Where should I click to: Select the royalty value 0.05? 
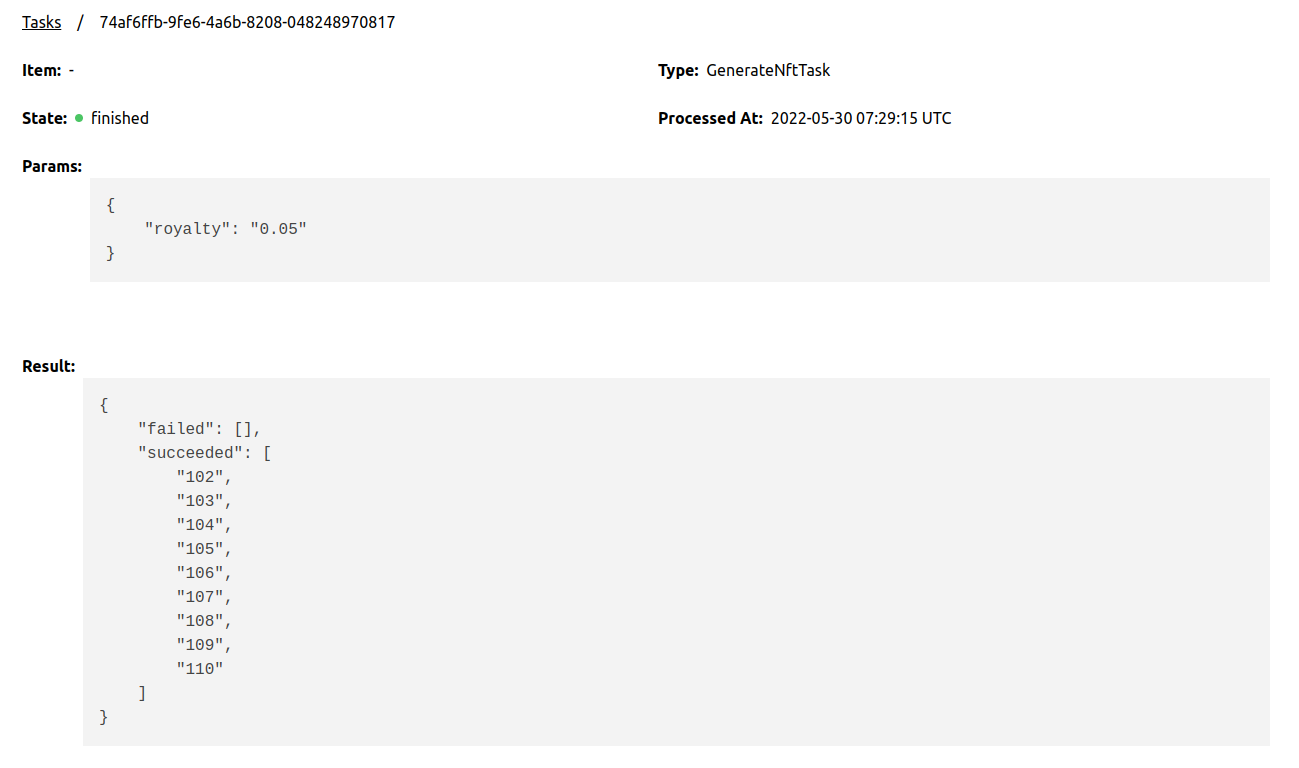281,228
